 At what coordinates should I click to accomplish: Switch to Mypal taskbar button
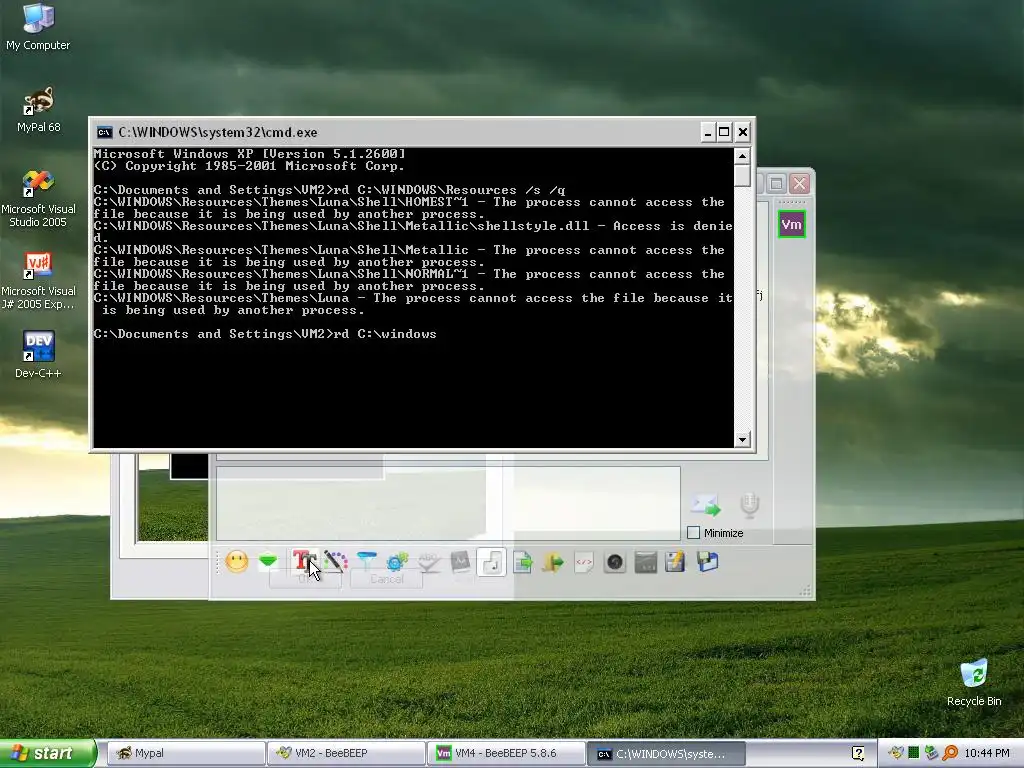tap(185, 753)
